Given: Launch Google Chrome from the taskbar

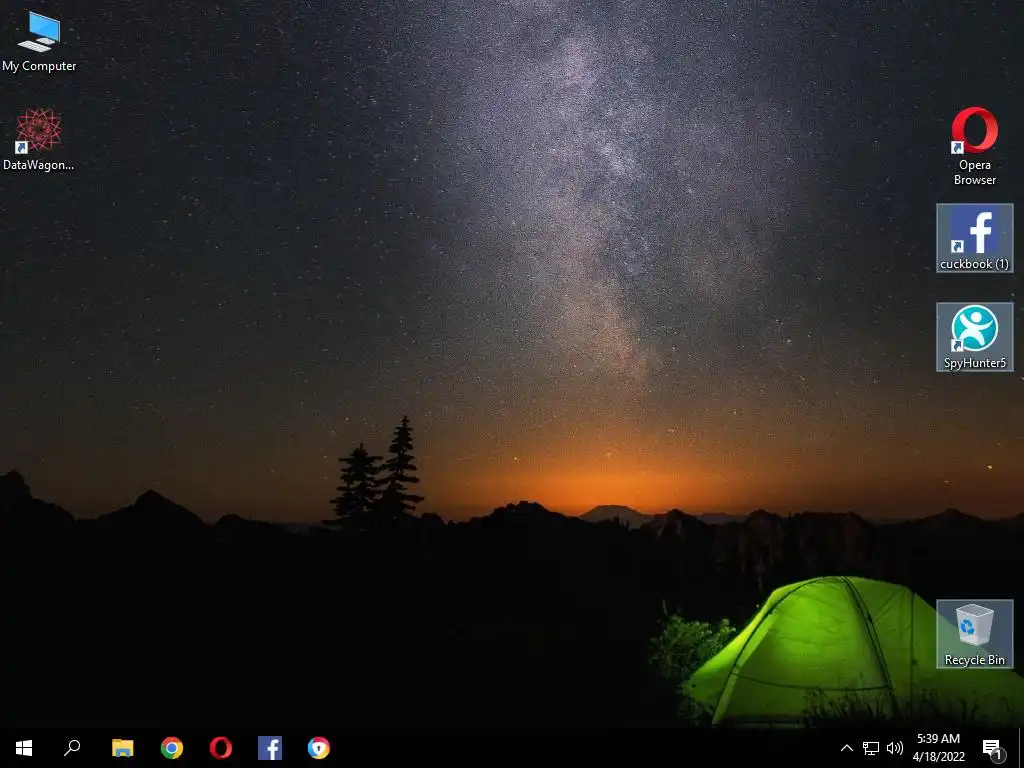Looking at the screenshot, I should point(172,748).
